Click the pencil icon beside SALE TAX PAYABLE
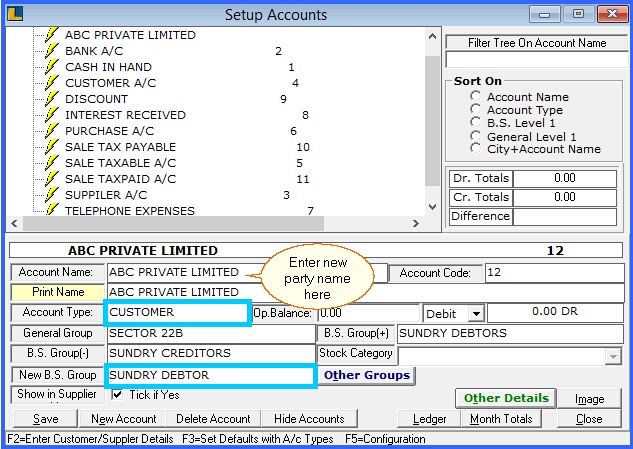This screenshot has height=449, width=633. tap(53, 147)
